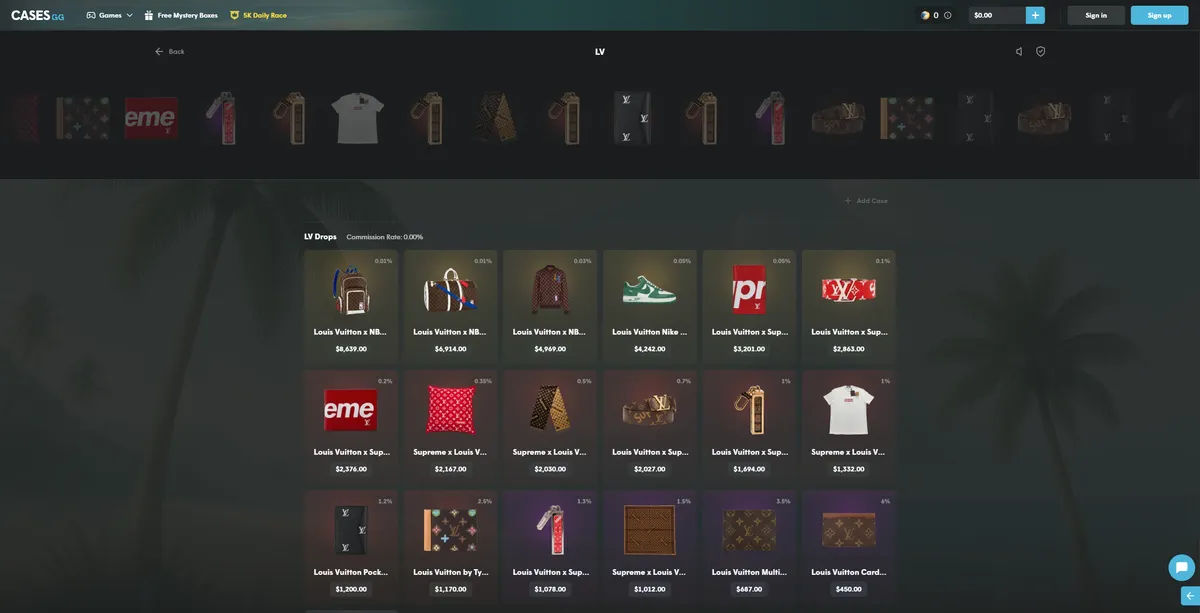Select the $2,863.00 red LV Supreme item
Screen dimensions: 1200x613
tap(848, 306)
